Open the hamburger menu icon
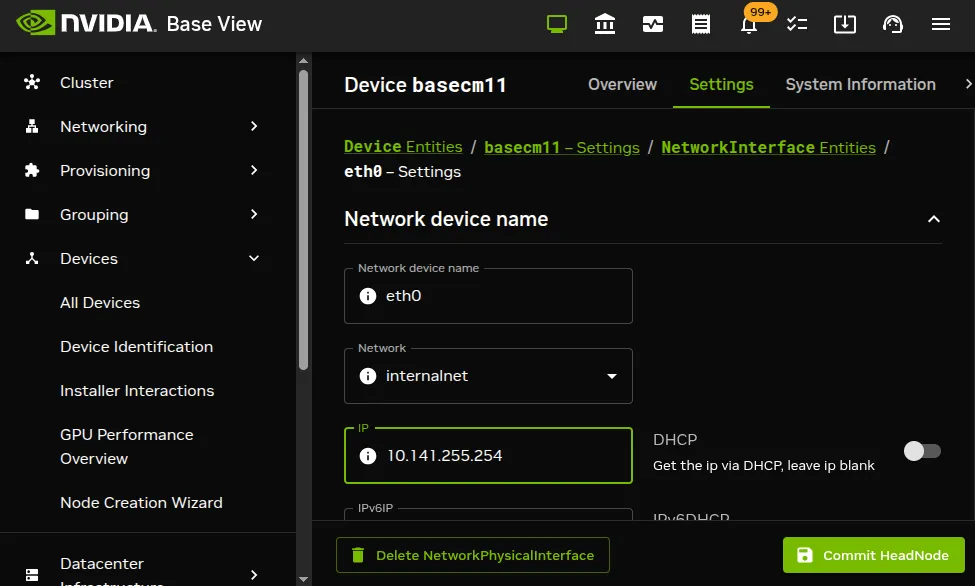Image resolution: width=975 pixels, height=586 pixels. pos(941,24)
